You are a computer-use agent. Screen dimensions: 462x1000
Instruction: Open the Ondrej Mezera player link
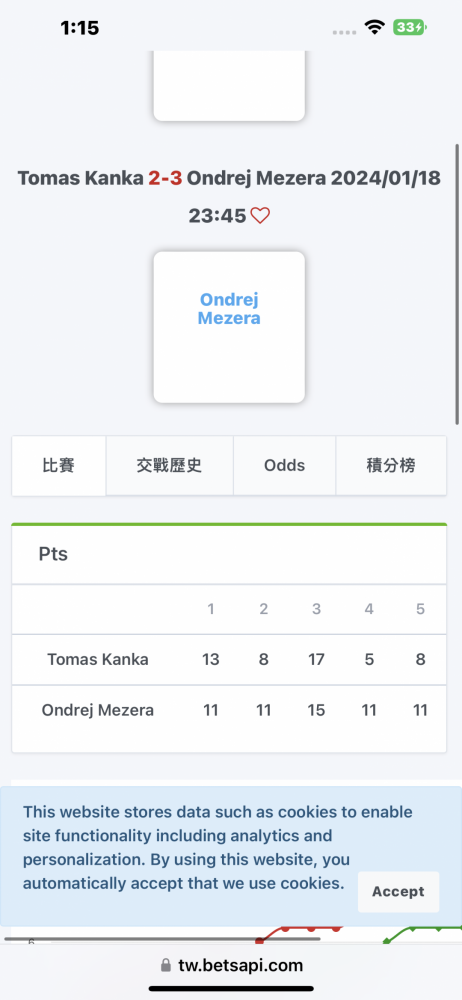pos(229,309)
